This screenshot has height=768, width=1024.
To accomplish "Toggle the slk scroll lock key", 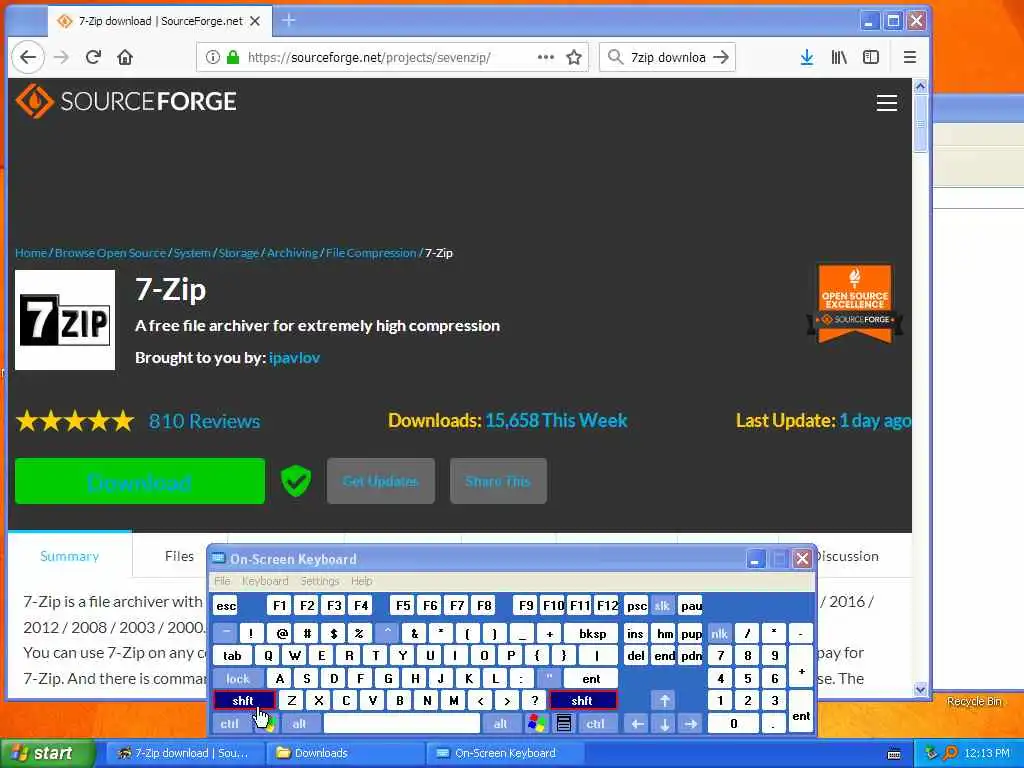I will [662, 606].
